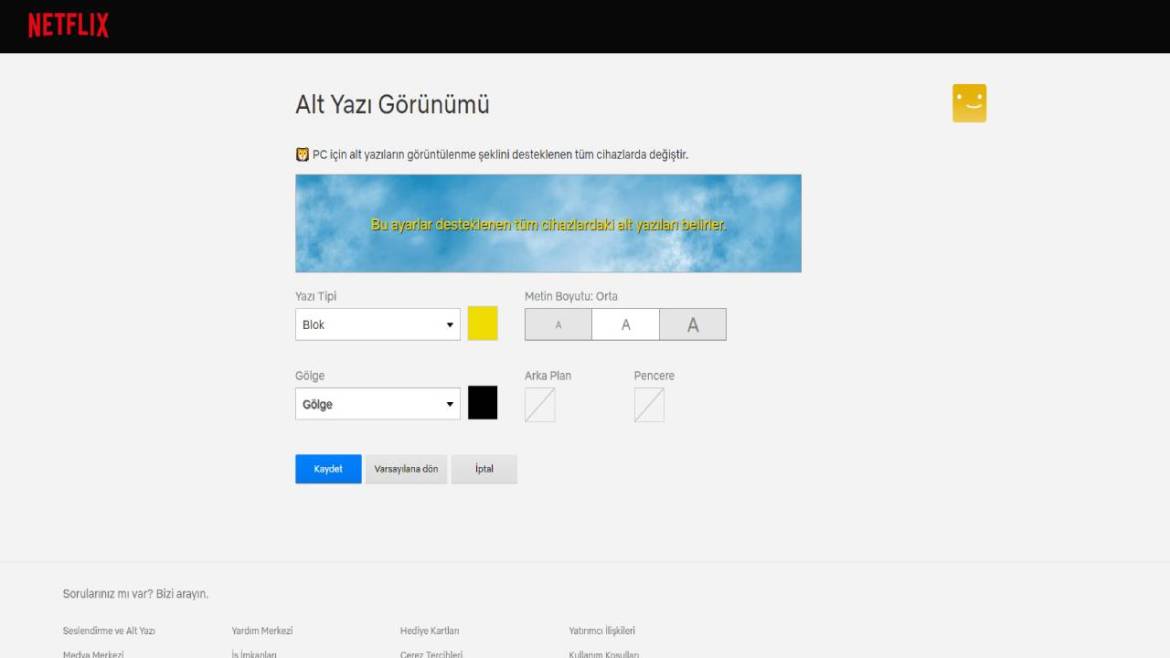Screen dimensions: 1170x658
Task: Open the Yatırımcı İlişkileri link
Action: click(x=601, y=630)
